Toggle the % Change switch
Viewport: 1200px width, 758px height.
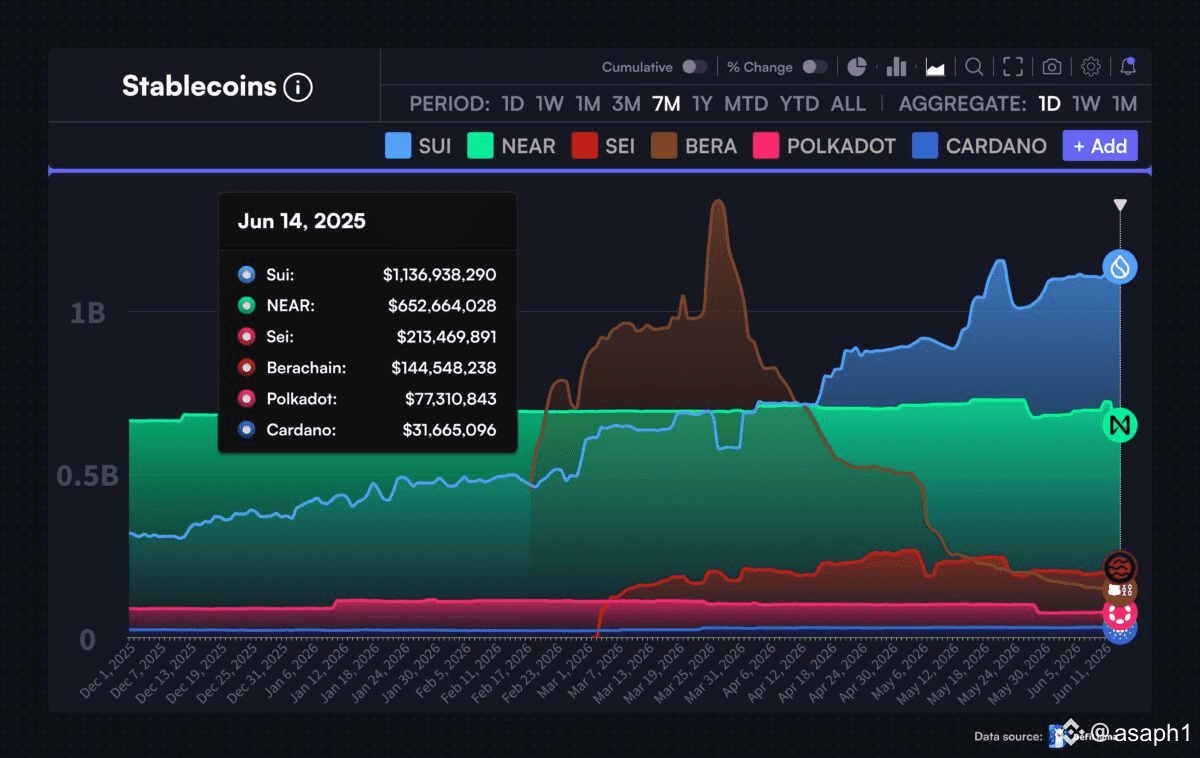815,67
